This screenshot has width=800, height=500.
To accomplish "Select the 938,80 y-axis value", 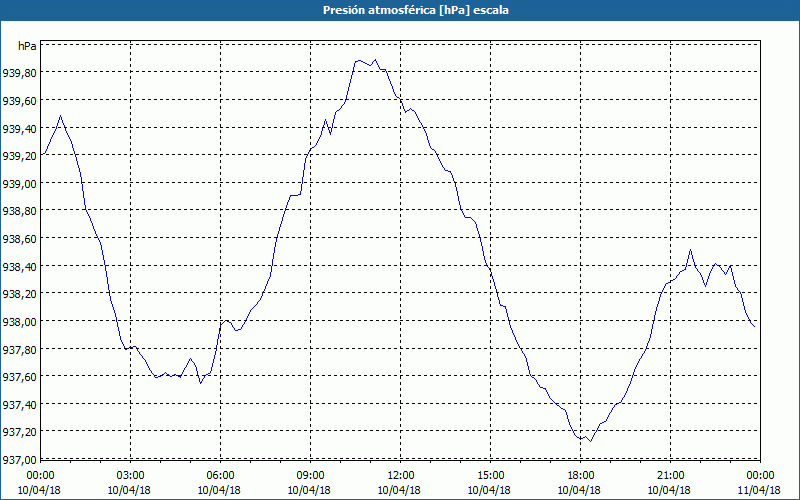I will [19, 211].
